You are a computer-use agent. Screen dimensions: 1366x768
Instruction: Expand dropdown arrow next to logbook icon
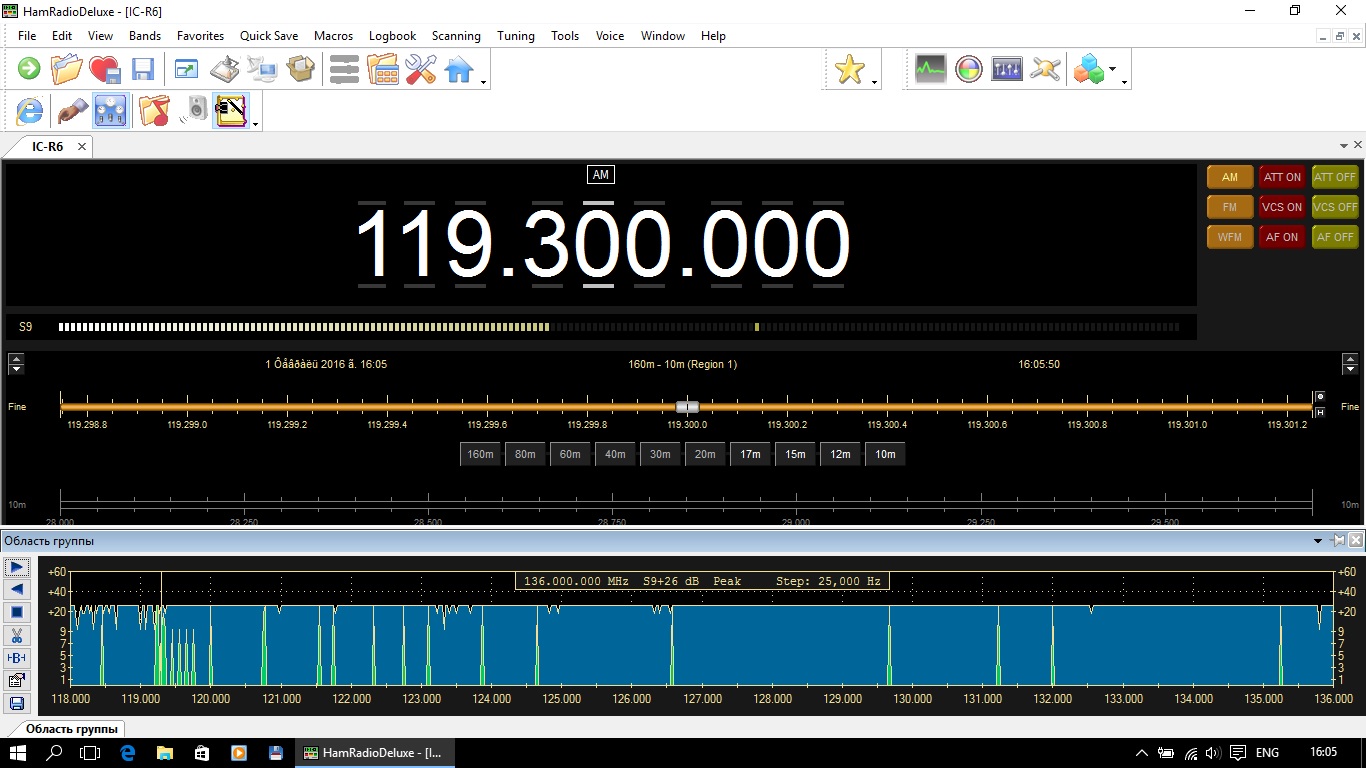[x=256, y=124]
